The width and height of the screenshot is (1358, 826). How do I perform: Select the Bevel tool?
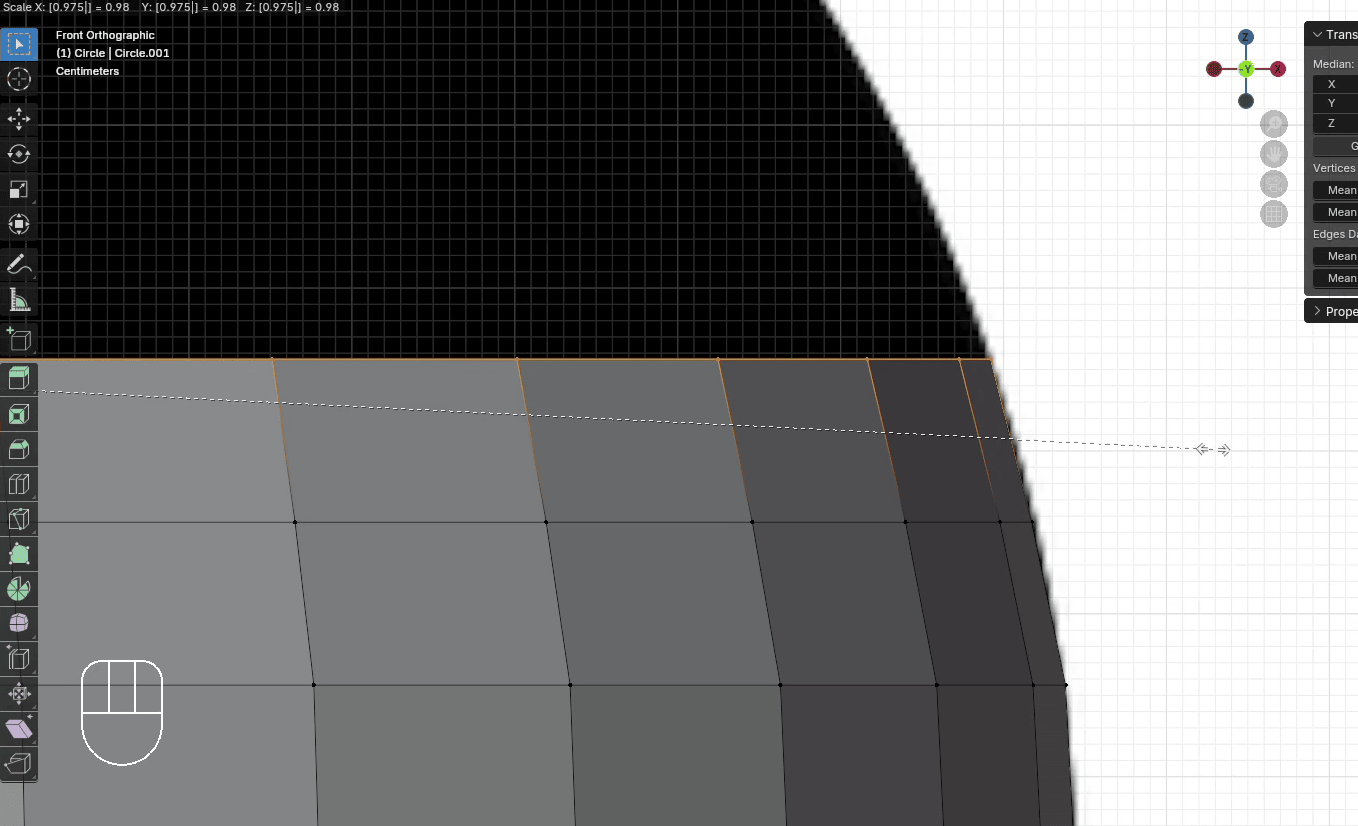(x=19, y=449)
